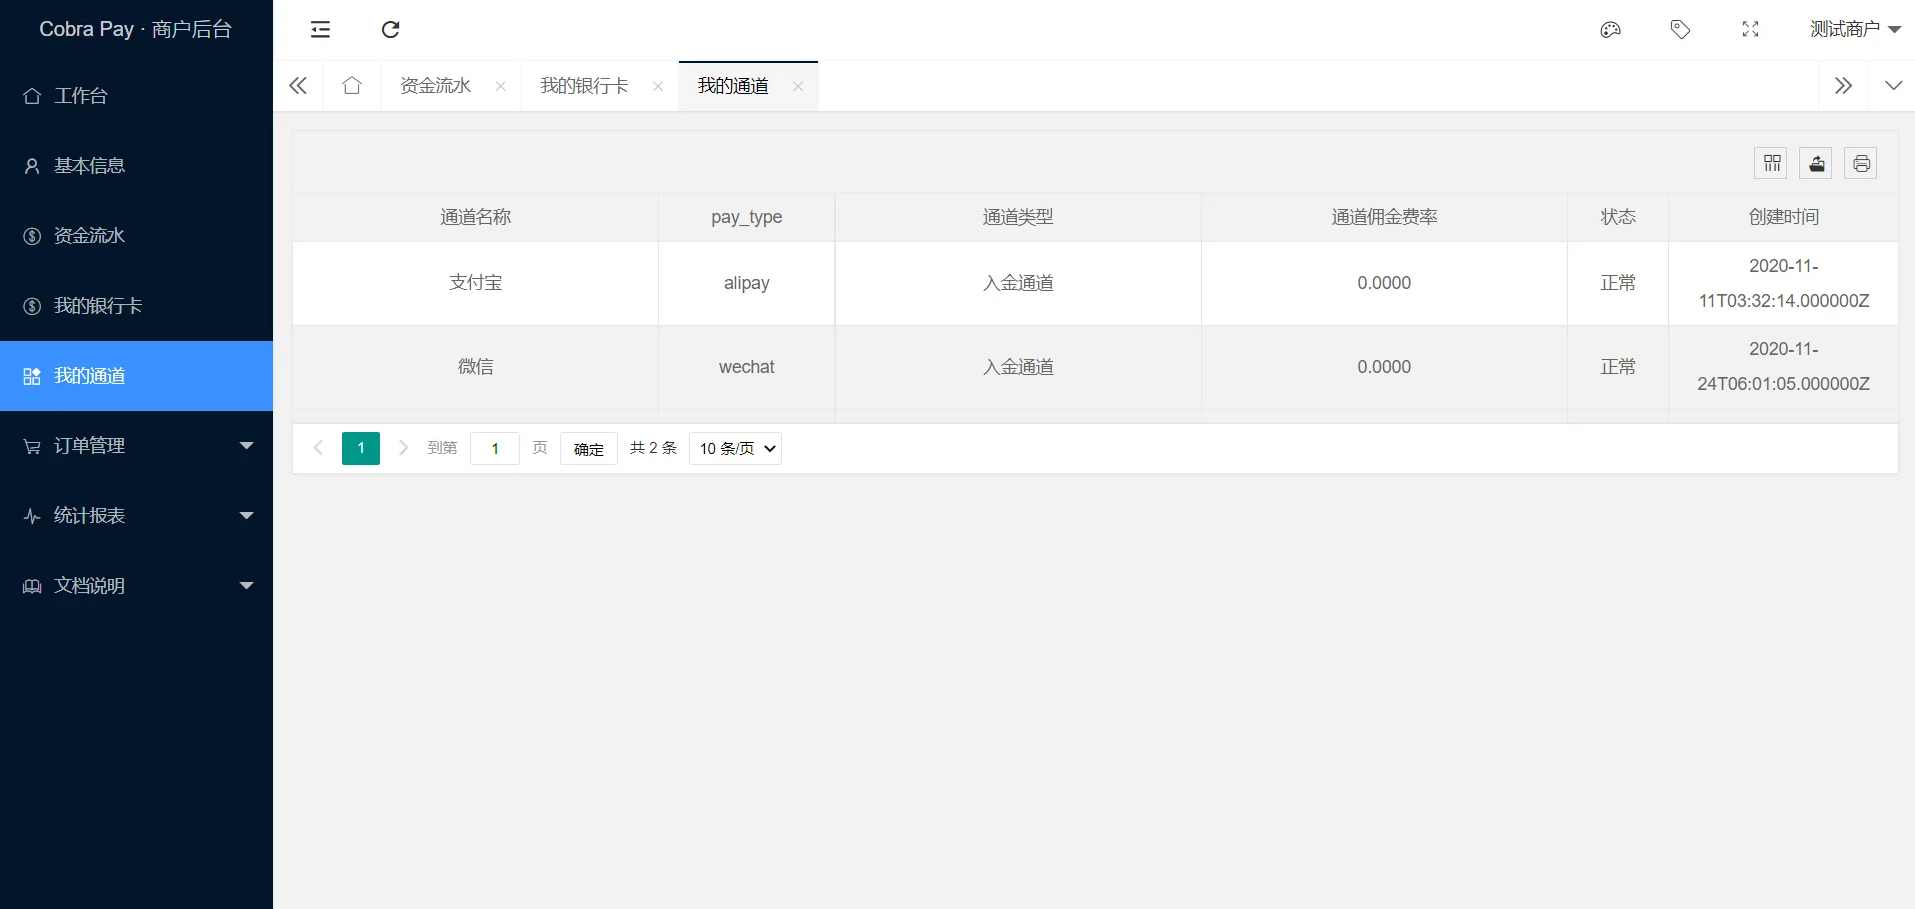Refresh the page using the reload icon
The image size is (1915, 909).
pos(390,29)
